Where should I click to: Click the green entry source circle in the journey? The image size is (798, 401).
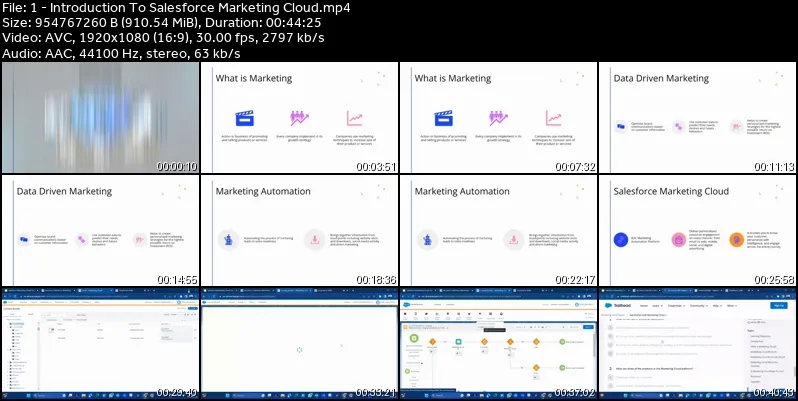[414, 338]
